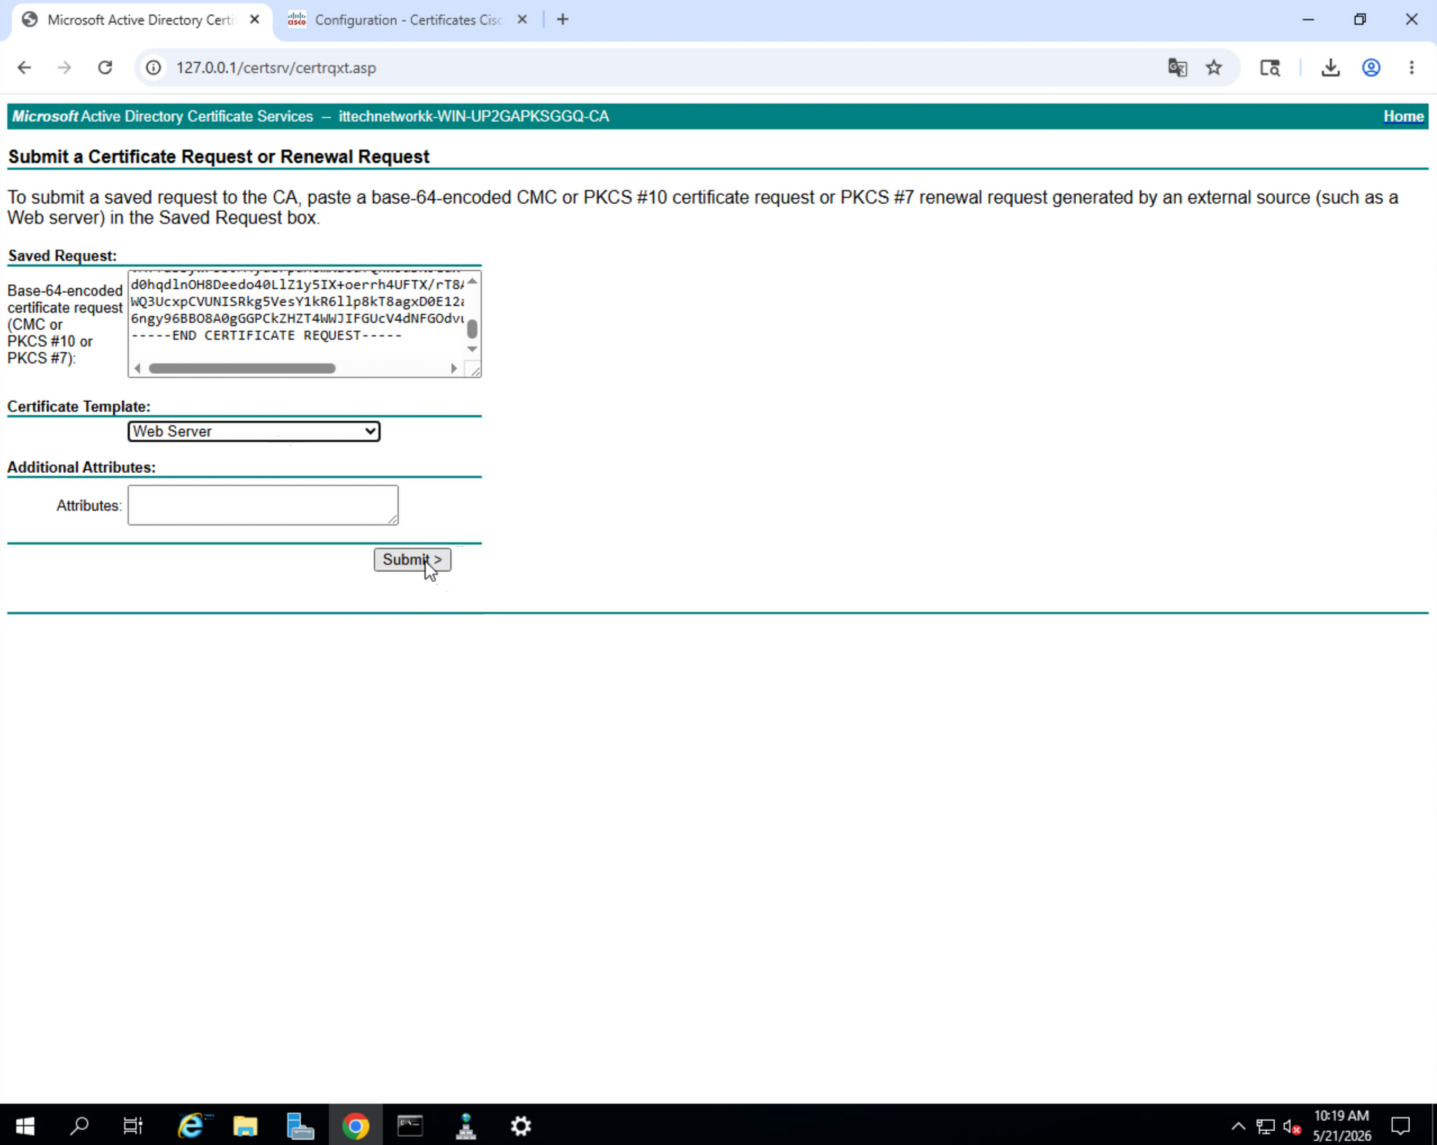Open File Explorer from the taskbar
Screen dimensions: 1437x1145
coord(245,1126)
